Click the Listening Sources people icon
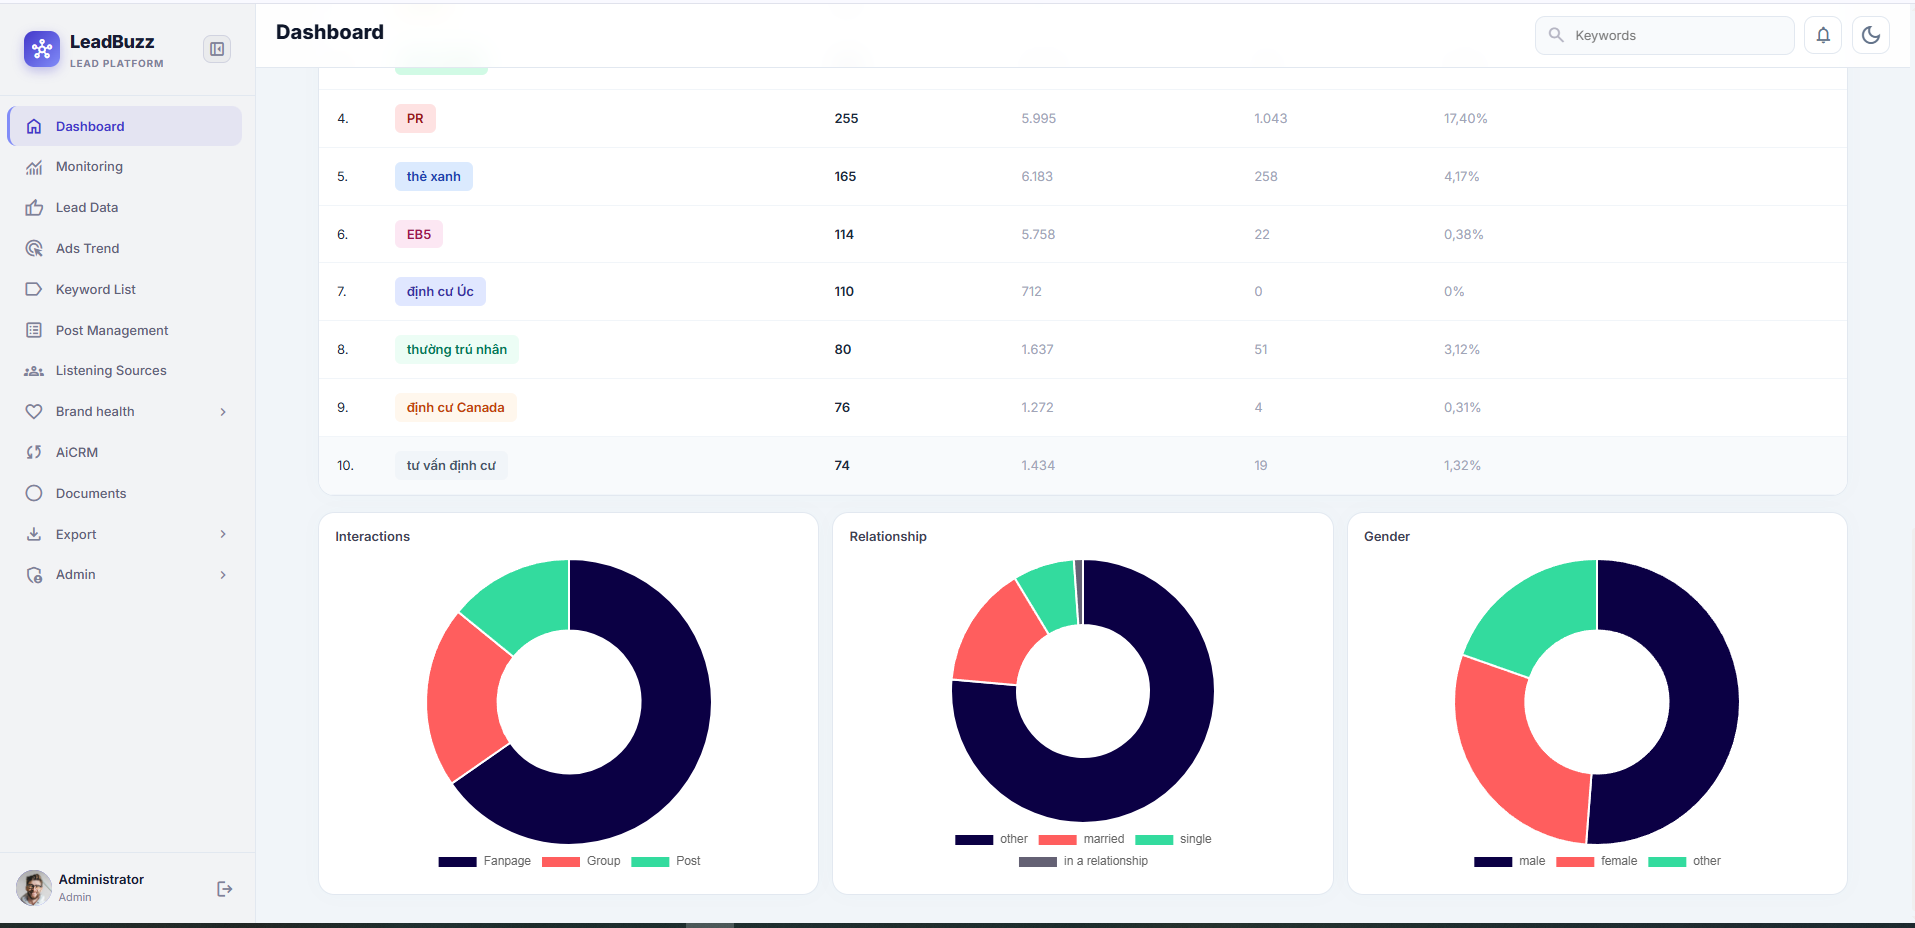The image size is (1915, 928). (x=34, y=371)
